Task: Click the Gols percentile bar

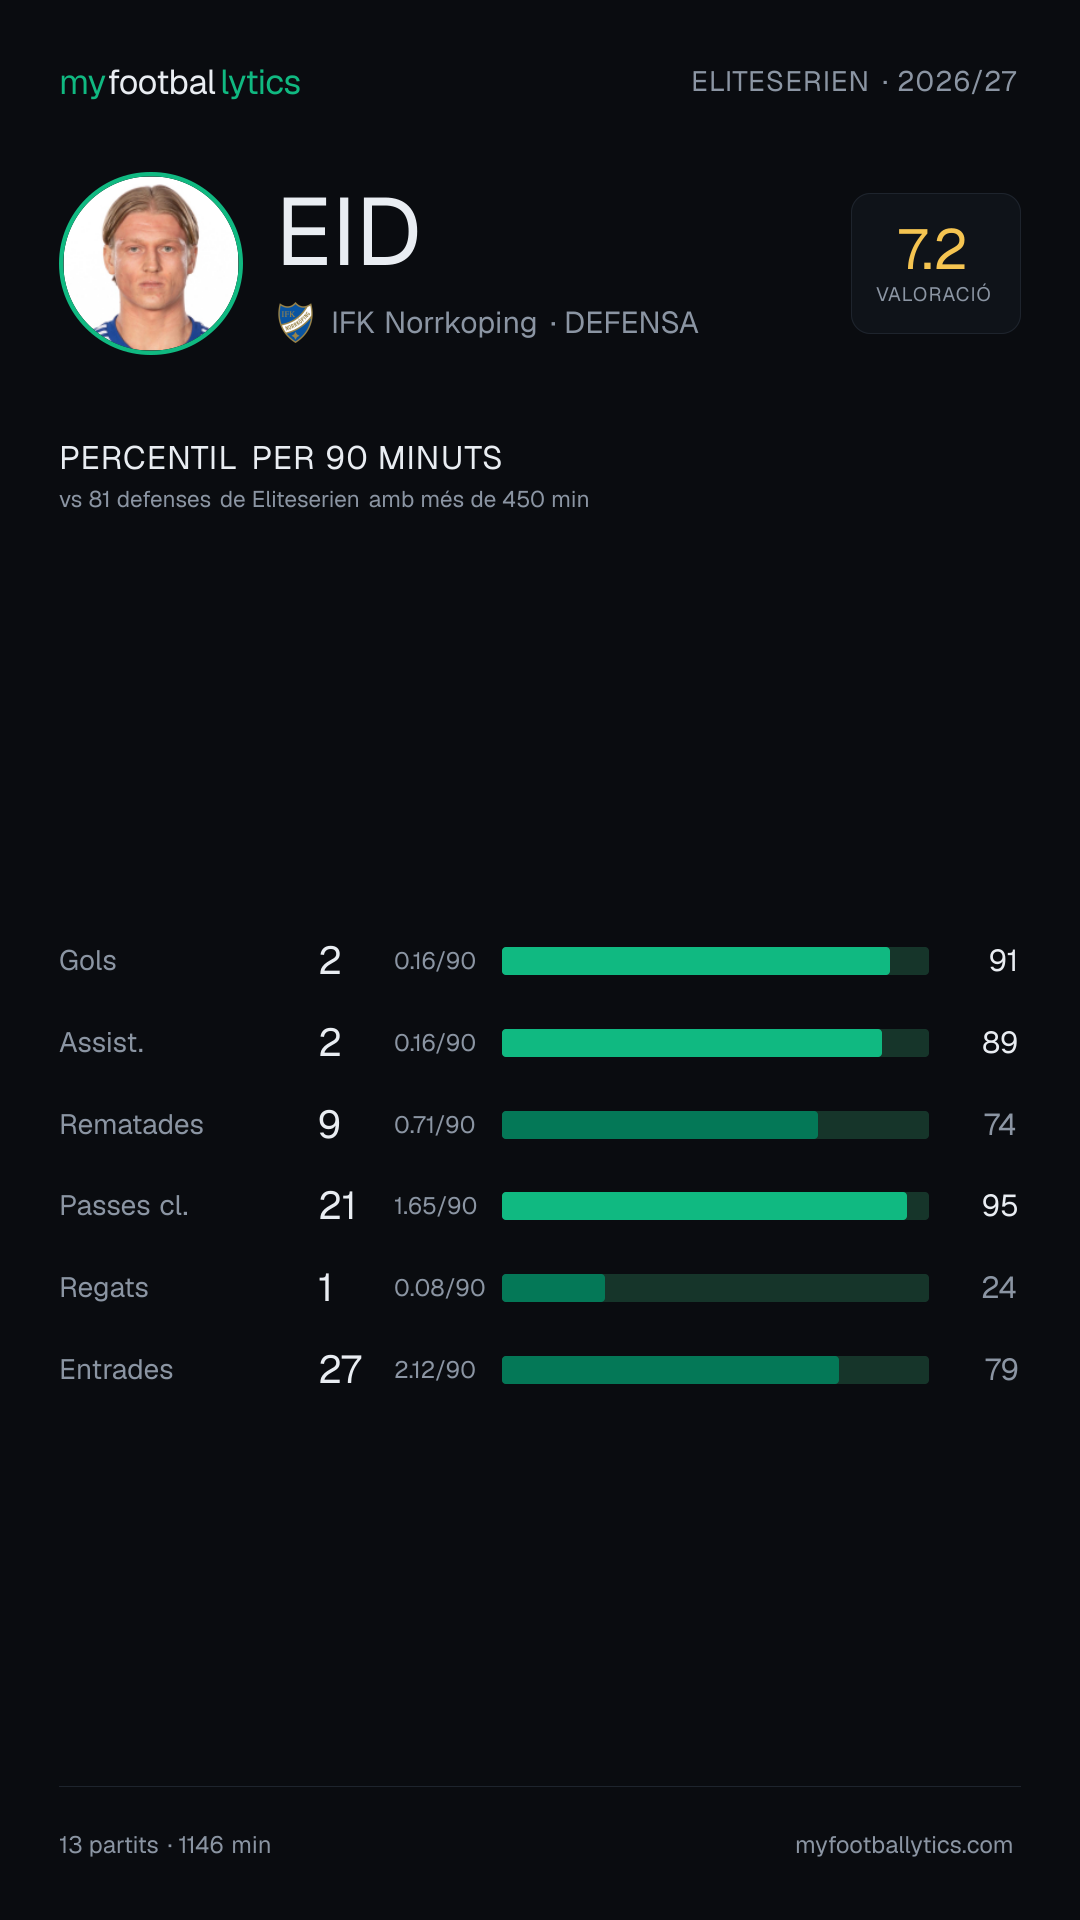Action: tap(715, 961)
